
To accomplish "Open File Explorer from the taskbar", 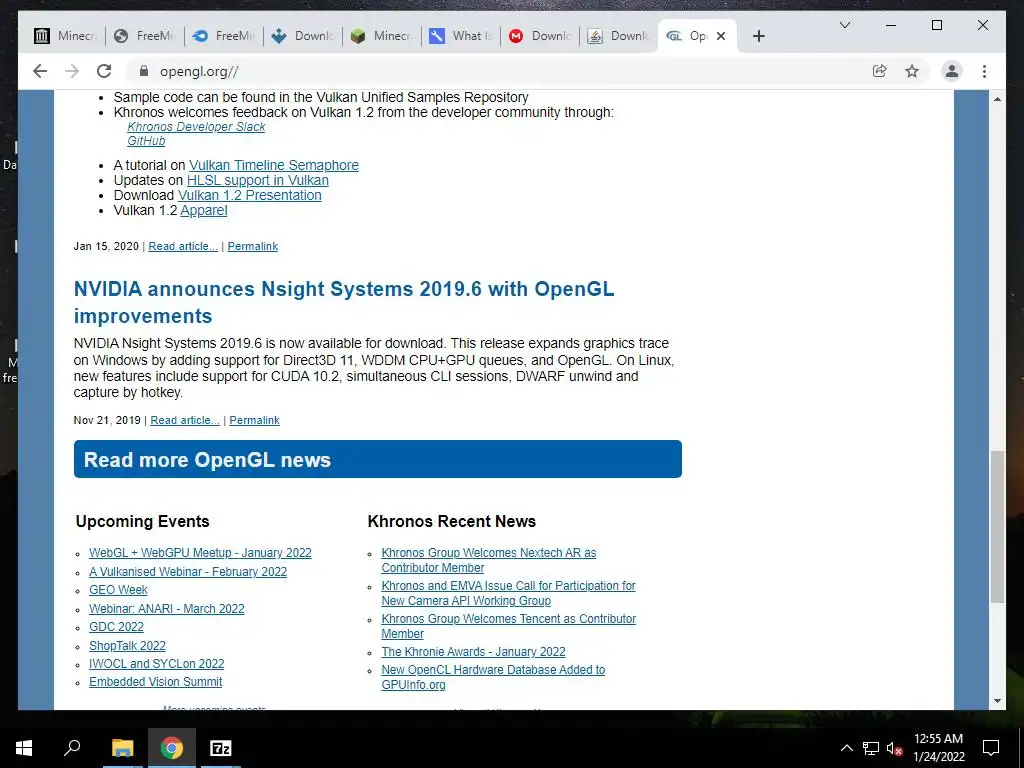I will (x=122, y=748).
